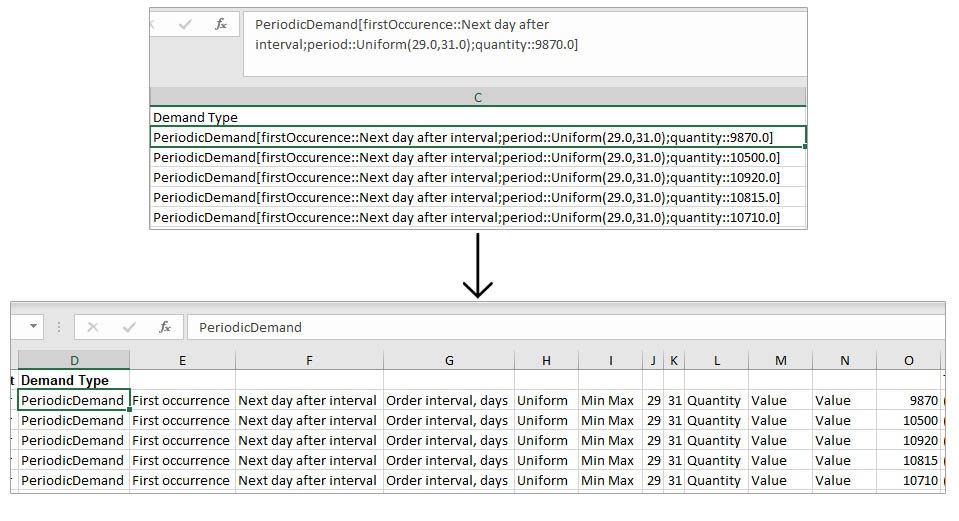The image size is (959, 521).
Task: Open the Name Box dropdown arrow
Action: coord(34,327)
